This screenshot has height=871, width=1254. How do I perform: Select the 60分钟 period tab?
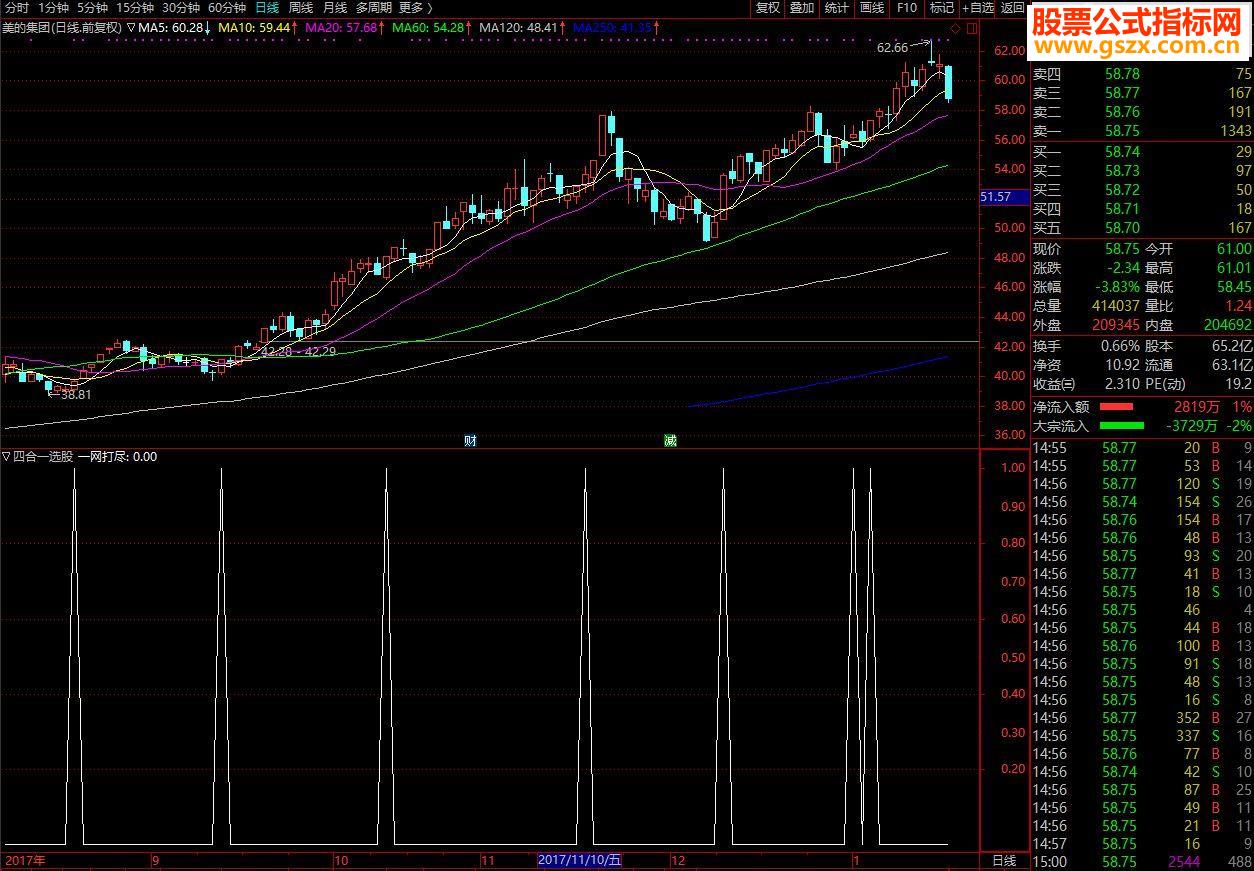coord(227,8)
